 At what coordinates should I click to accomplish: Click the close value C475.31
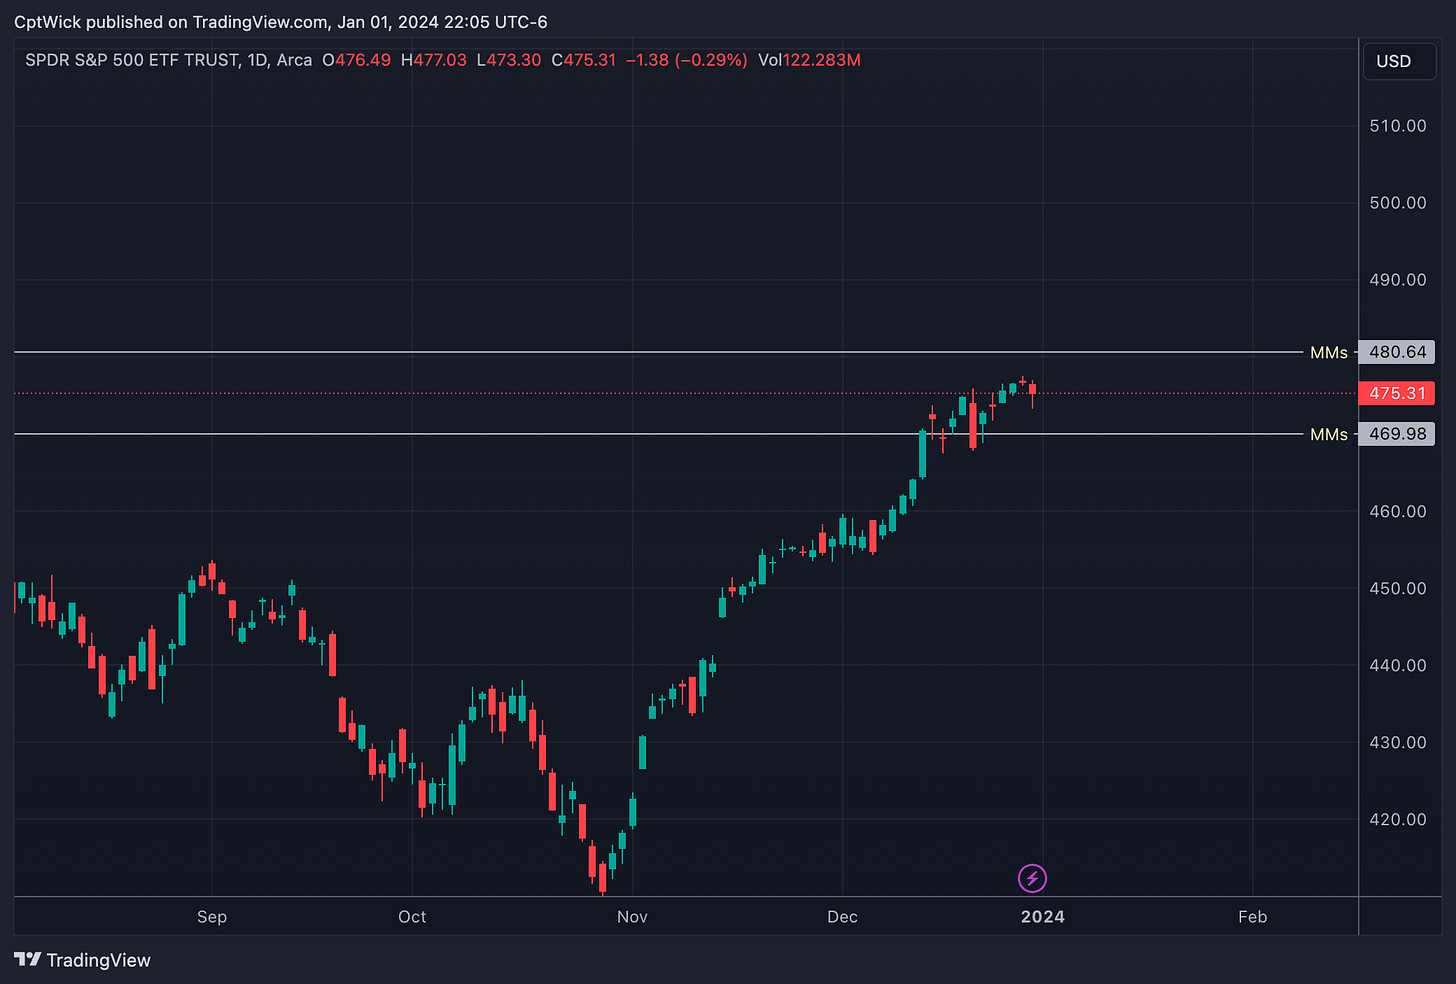[584, 60]
